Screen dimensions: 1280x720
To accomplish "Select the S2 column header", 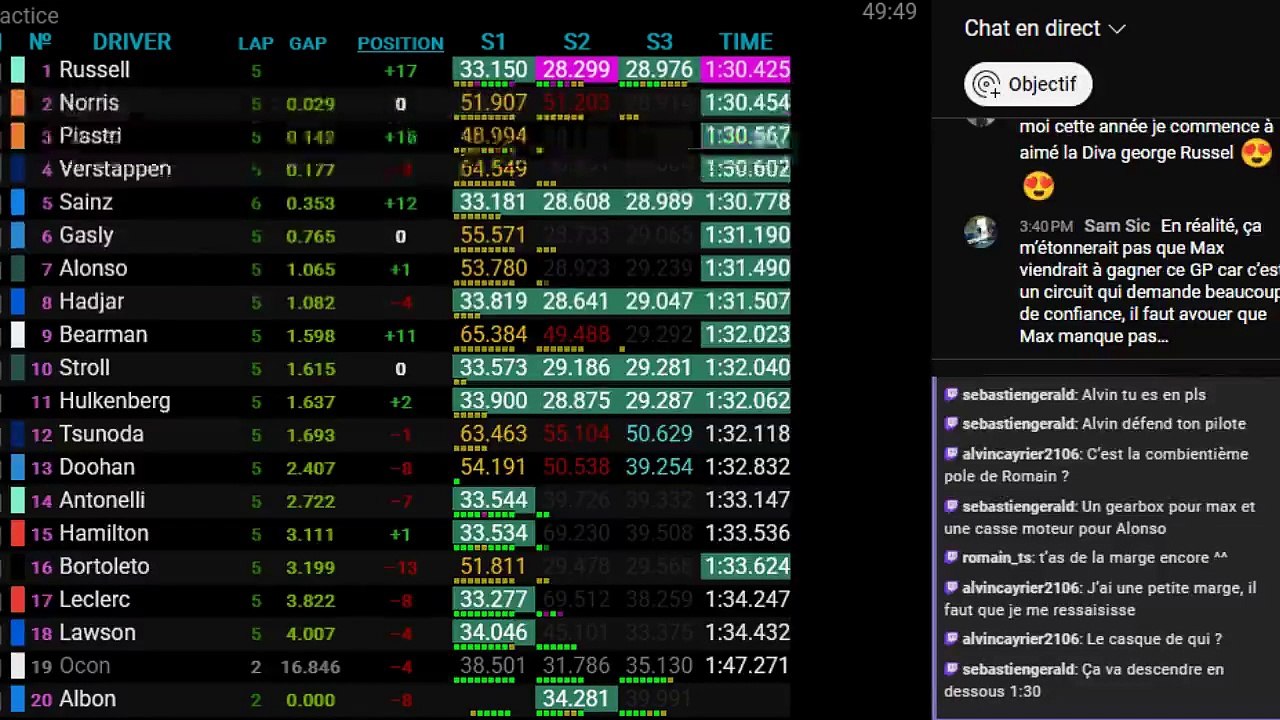I will coord(576,42).
